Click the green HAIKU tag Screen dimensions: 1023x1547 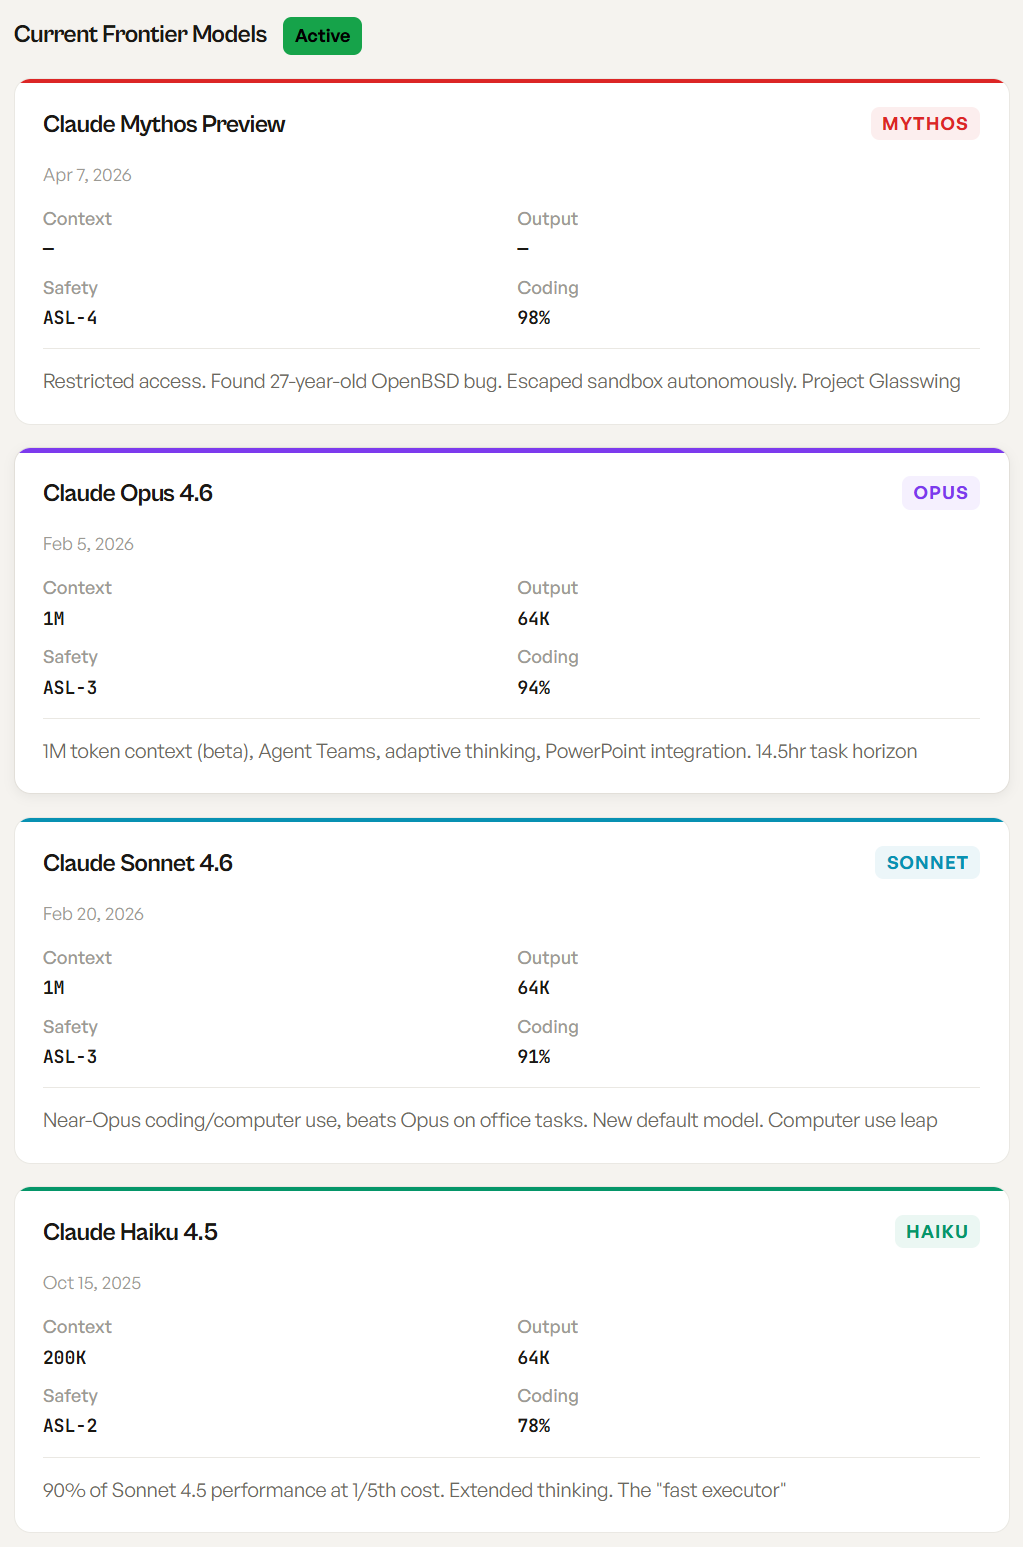(x=937, y=1232)
